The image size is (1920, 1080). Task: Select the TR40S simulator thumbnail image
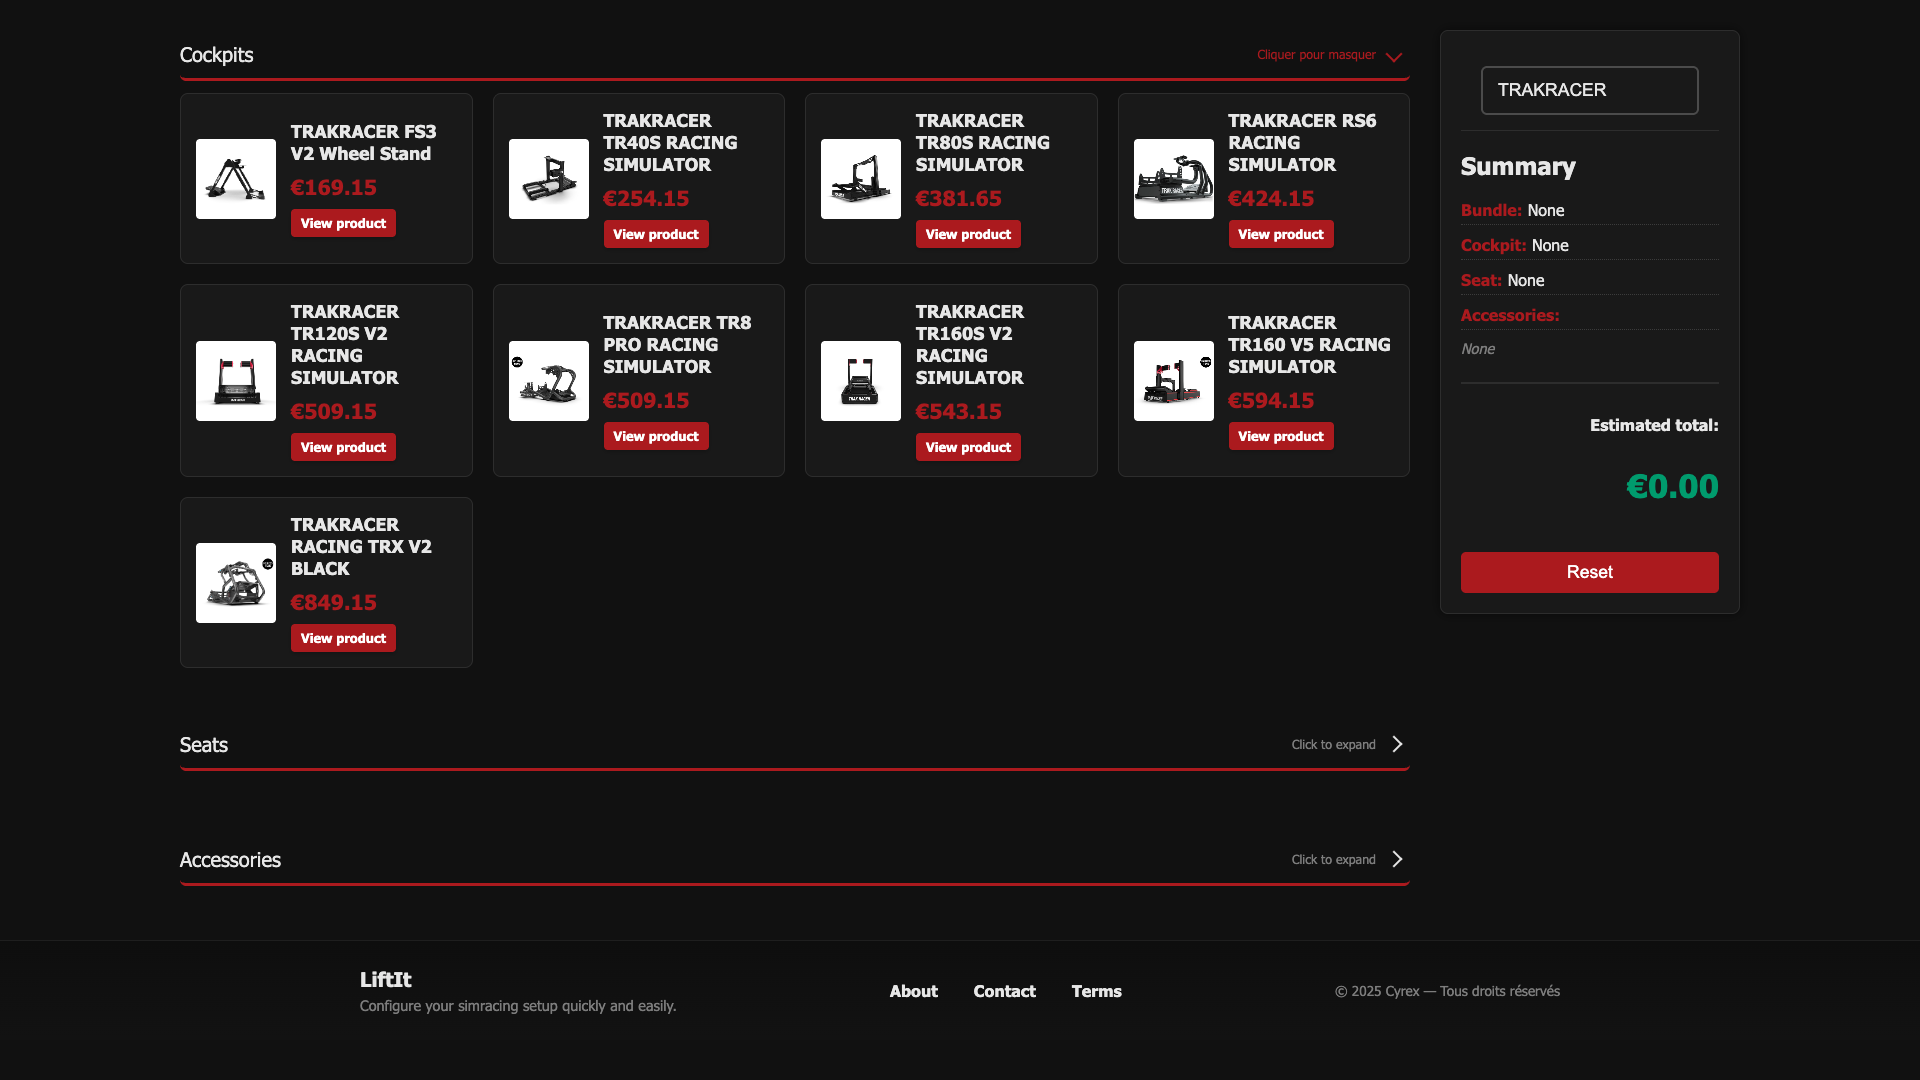pos(549,179)
